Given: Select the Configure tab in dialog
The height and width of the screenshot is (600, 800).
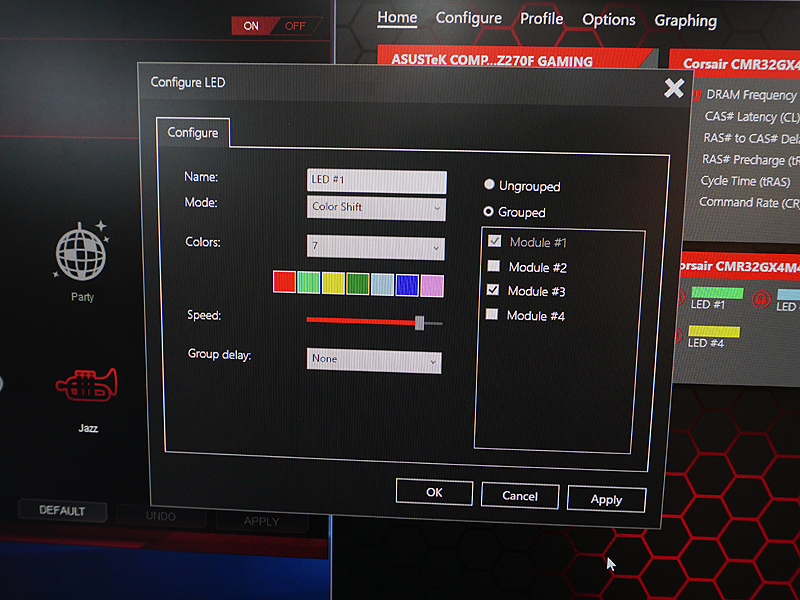Looking at the screenshot, I should 193,133.
